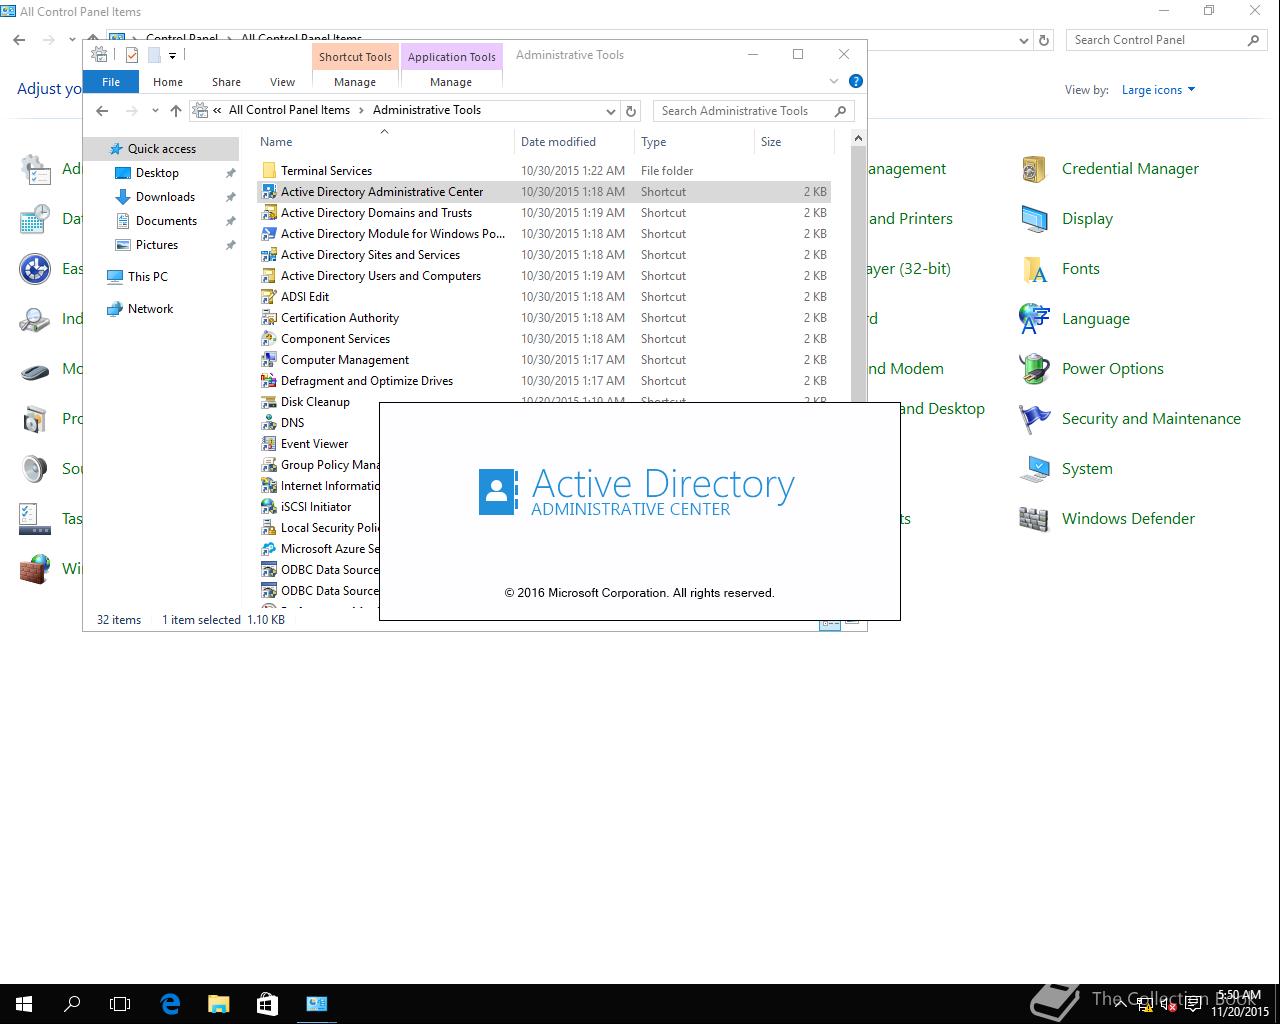This screenshot has width=1280, height=1024.
Task: Select Desktop in navigation pane
Action: [157, 173]
